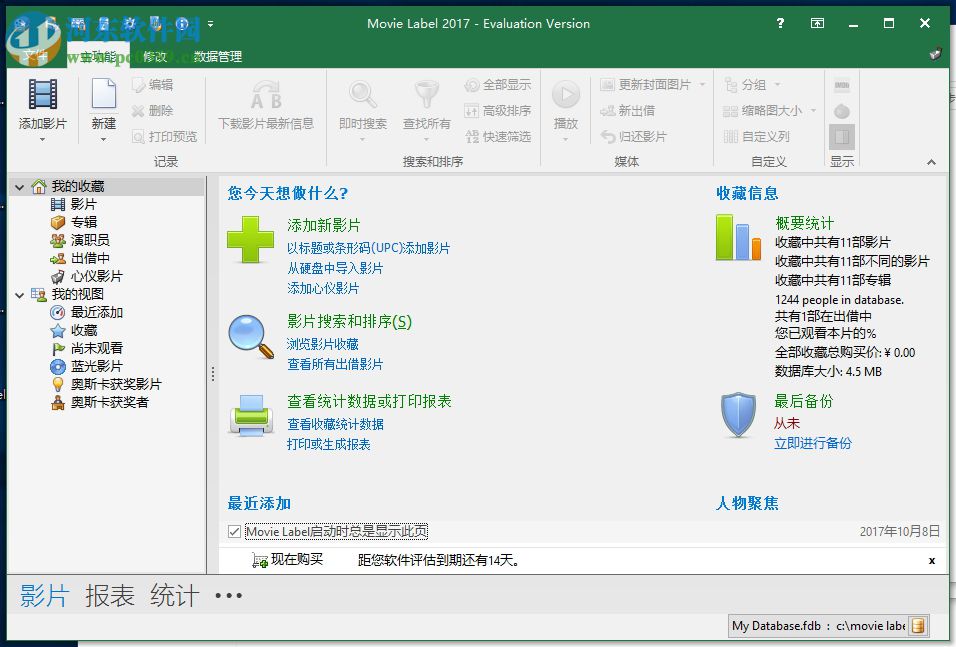Click the 浏览影片收藏 link

(323, 344)
